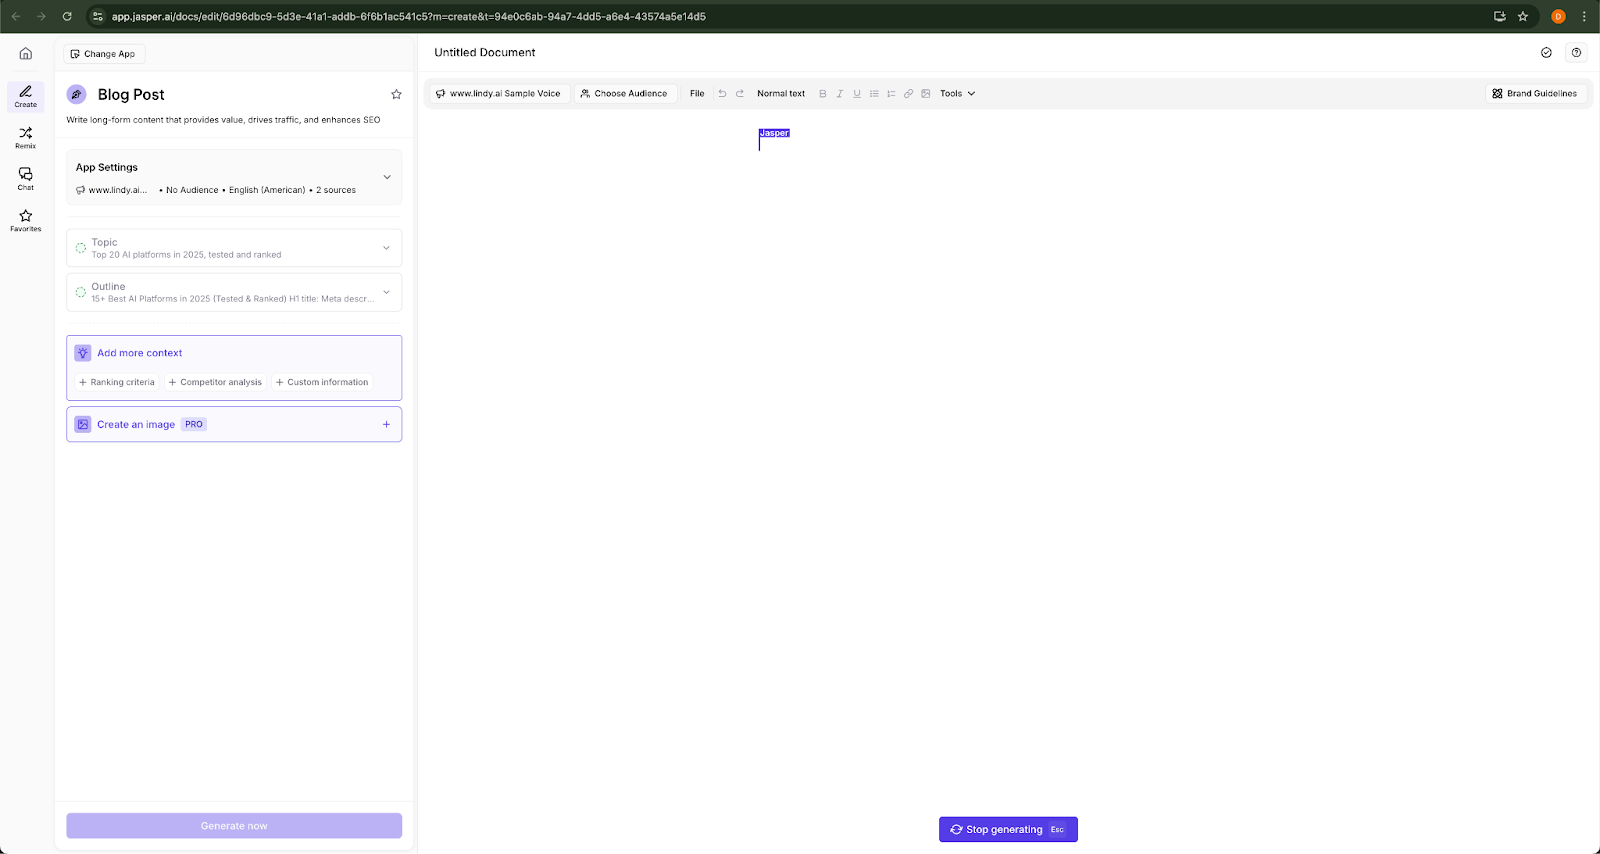
Task: Stop generating the document
Action: [x=1008, y=829]
